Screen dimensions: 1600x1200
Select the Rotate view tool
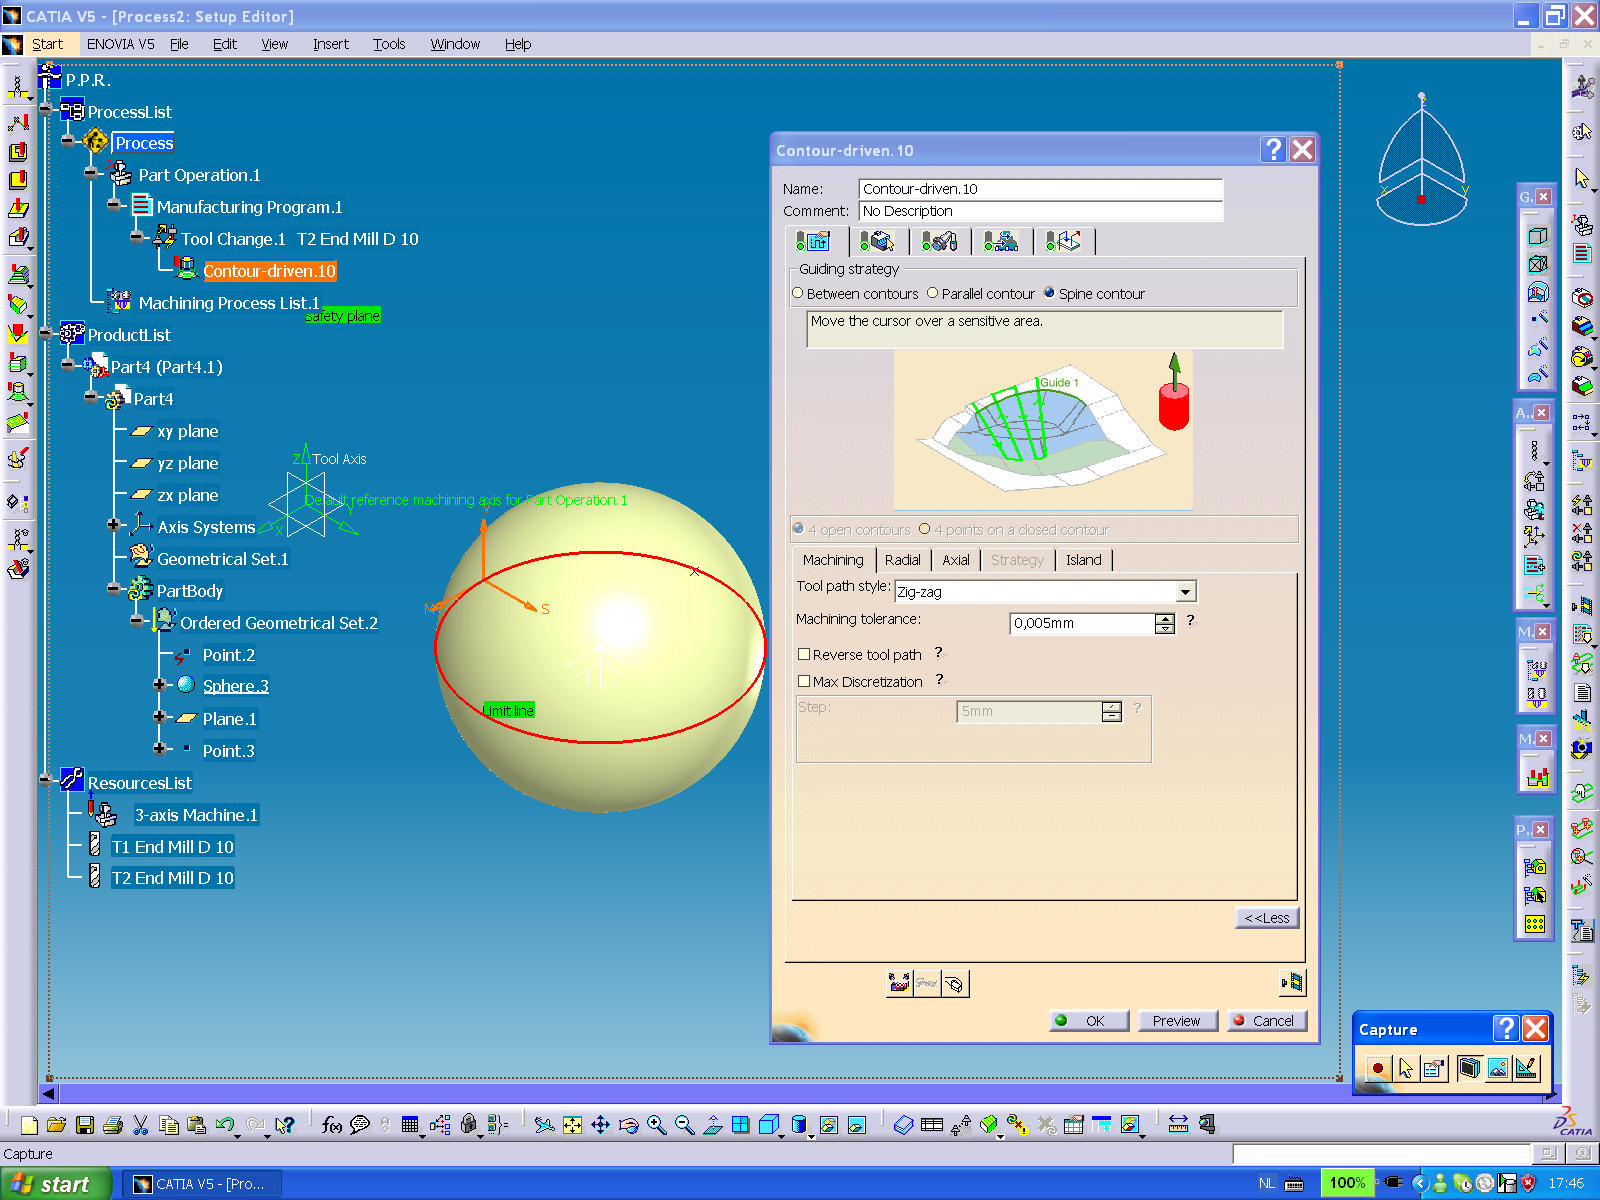coord(628,1125)
